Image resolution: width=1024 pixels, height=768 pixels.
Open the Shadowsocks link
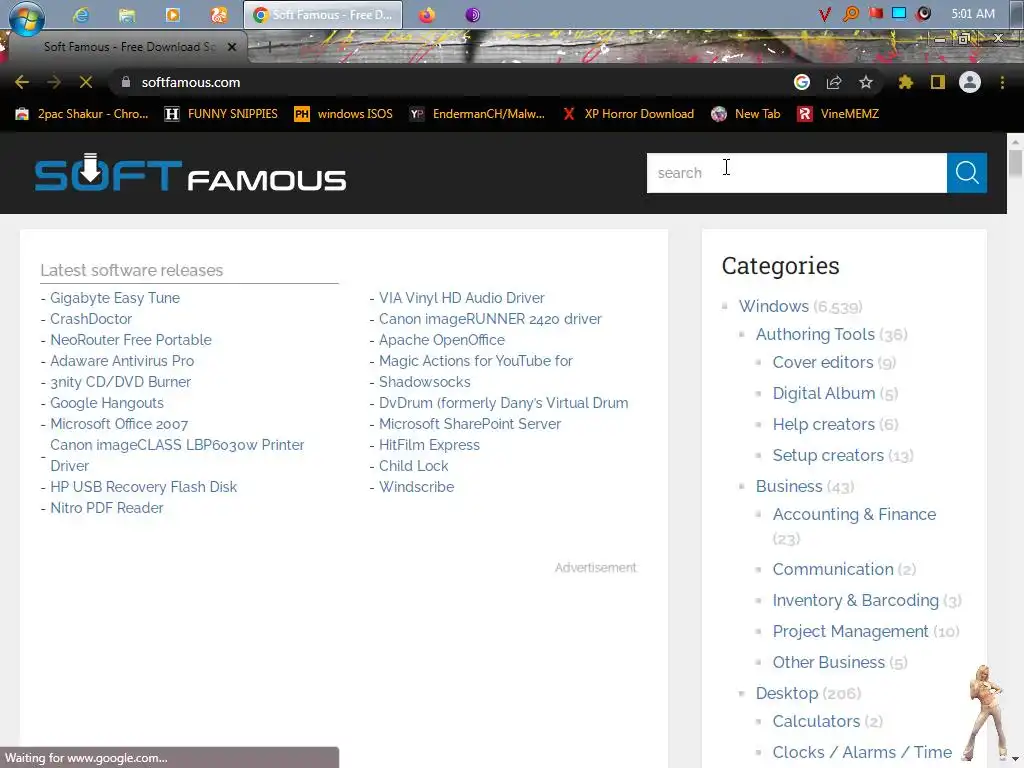pos(424,382)
